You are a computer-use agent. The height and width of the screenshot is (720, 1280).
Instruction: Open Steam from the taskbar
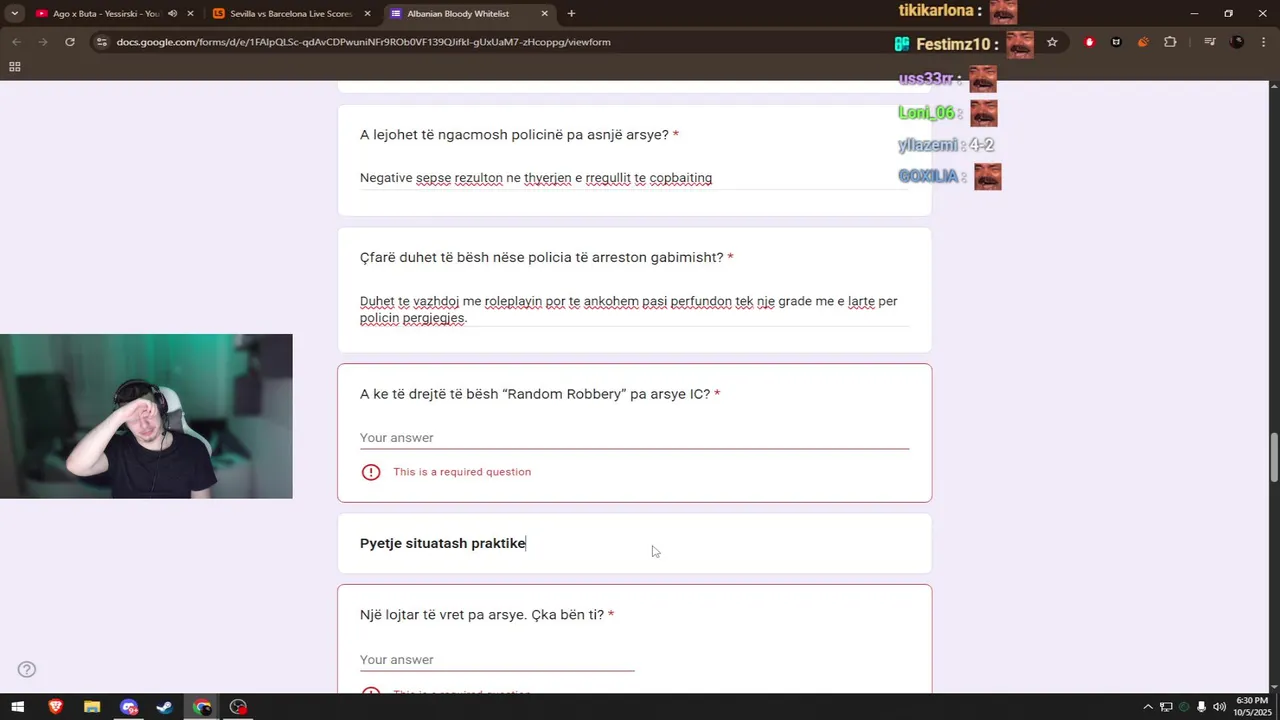165,707
